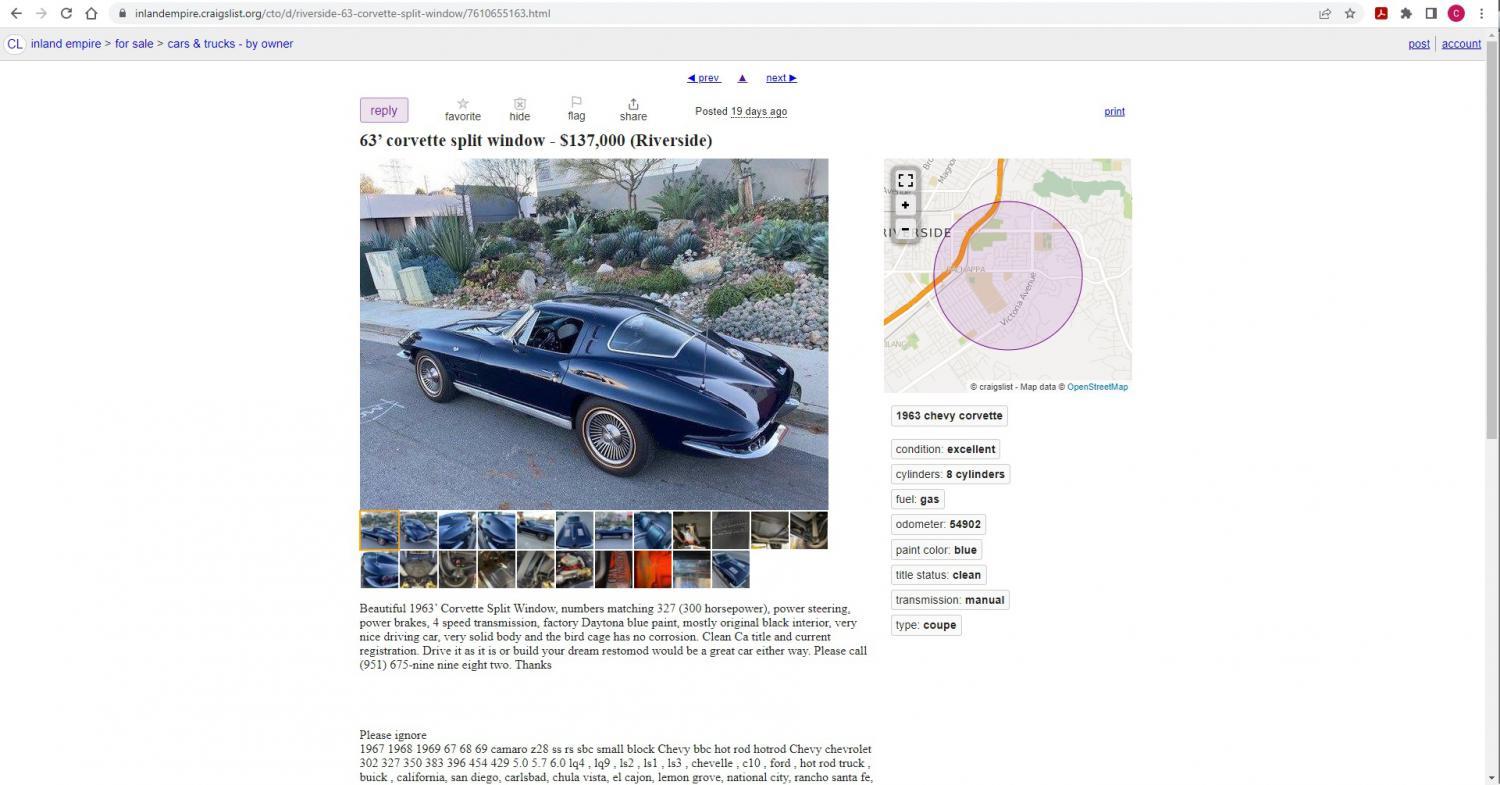The height and width of the screenshot is (785, 1500).
Task: Zoom out on the map with minus button
Action: (x=905, y=229)
